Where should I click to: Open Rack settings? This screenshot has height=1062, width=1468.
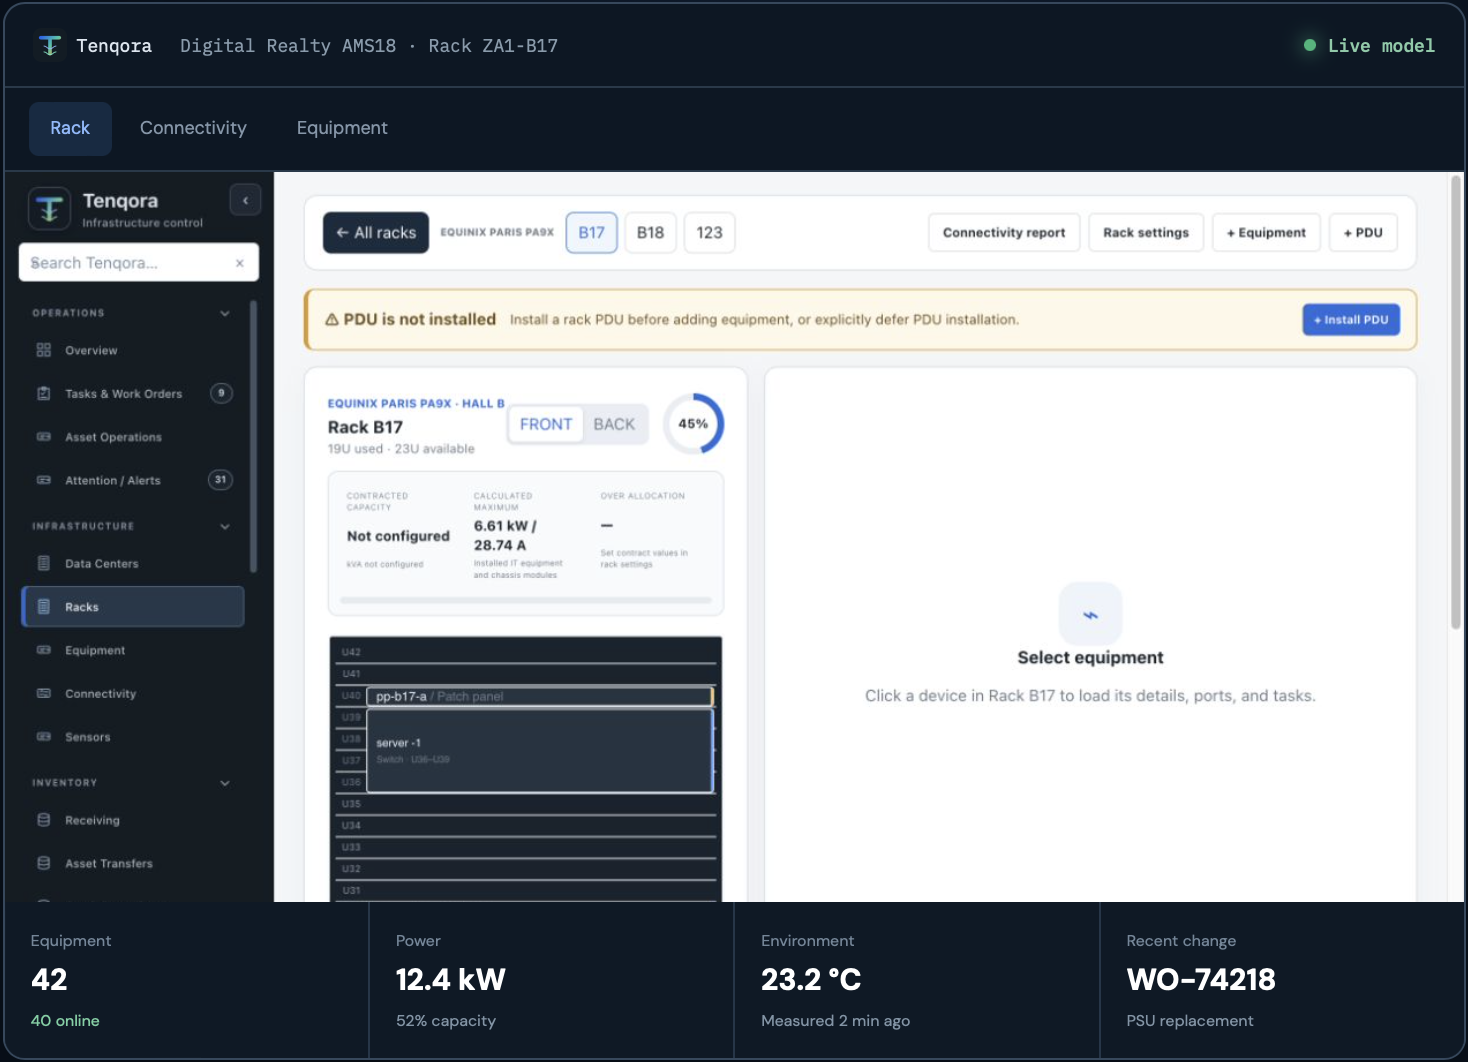click(x=1146, y=233)
